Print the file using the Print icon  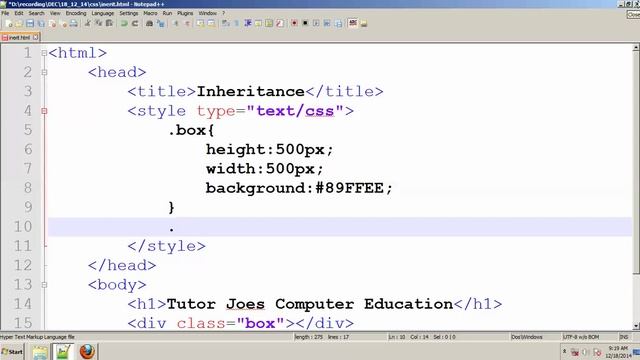click(x=73, y=23)
